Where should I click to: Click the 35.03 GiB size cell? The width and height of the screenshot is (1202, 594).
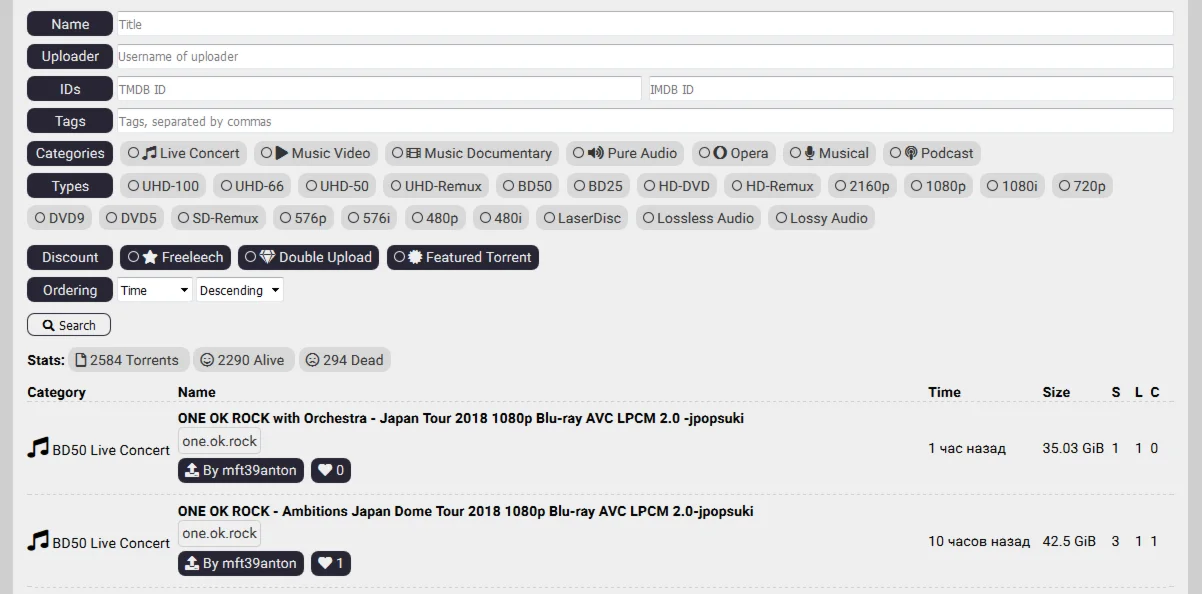click(1073, 448)
